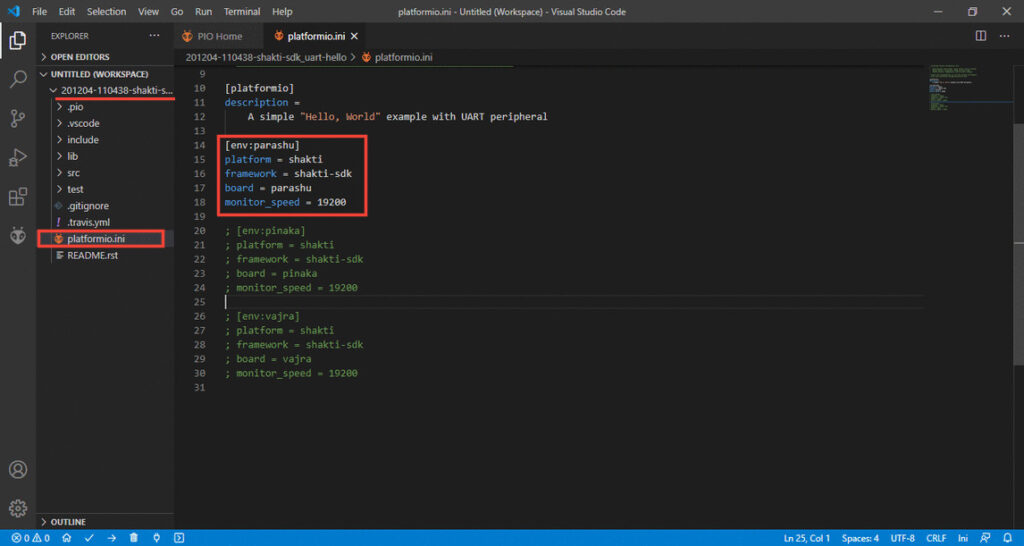Collapse the 201204-110438-shakti-s... project folder
This screenshot has height=546, width=1024.
[112, 90]
